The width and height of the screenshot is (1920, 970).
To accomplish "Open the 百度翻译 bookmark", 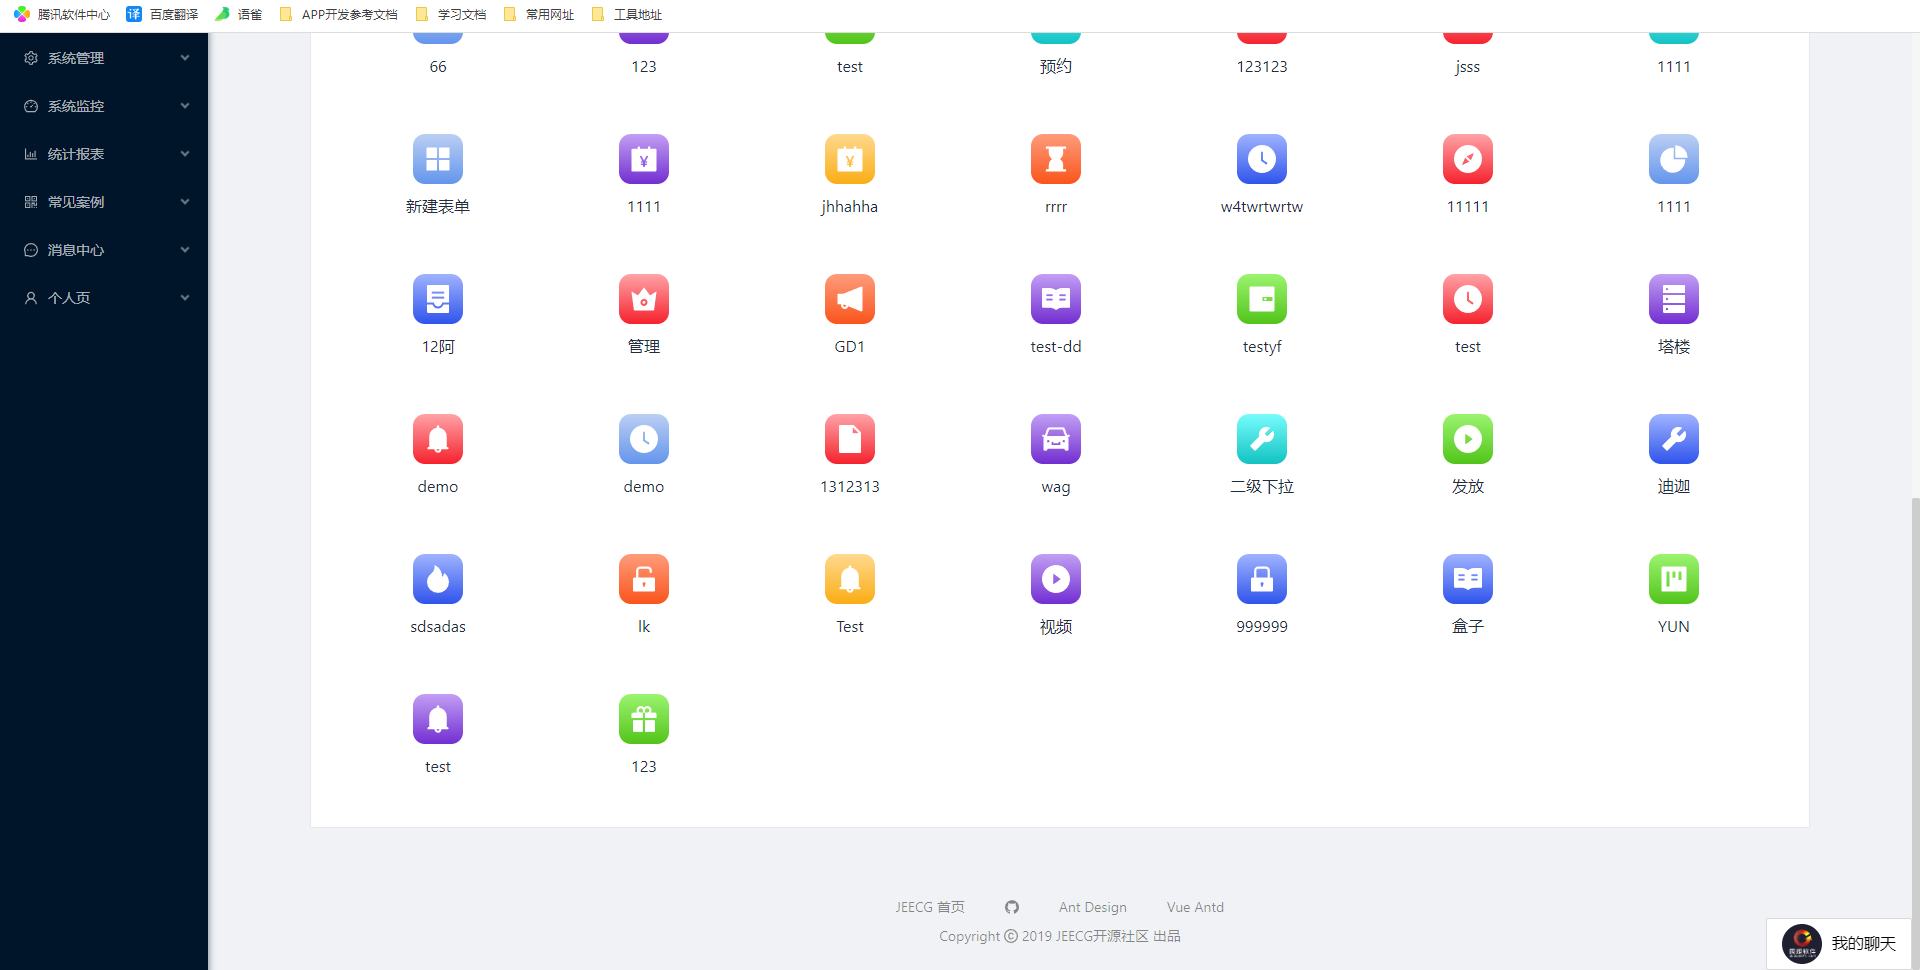I will click(162, 14).
